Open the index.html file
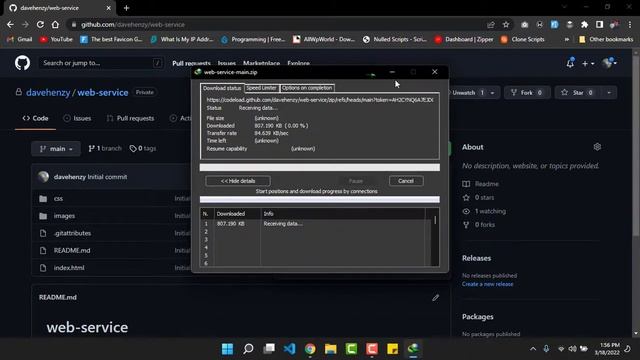Screen dimensions: 640x360 pyautogui.click(x=69, y=268)
